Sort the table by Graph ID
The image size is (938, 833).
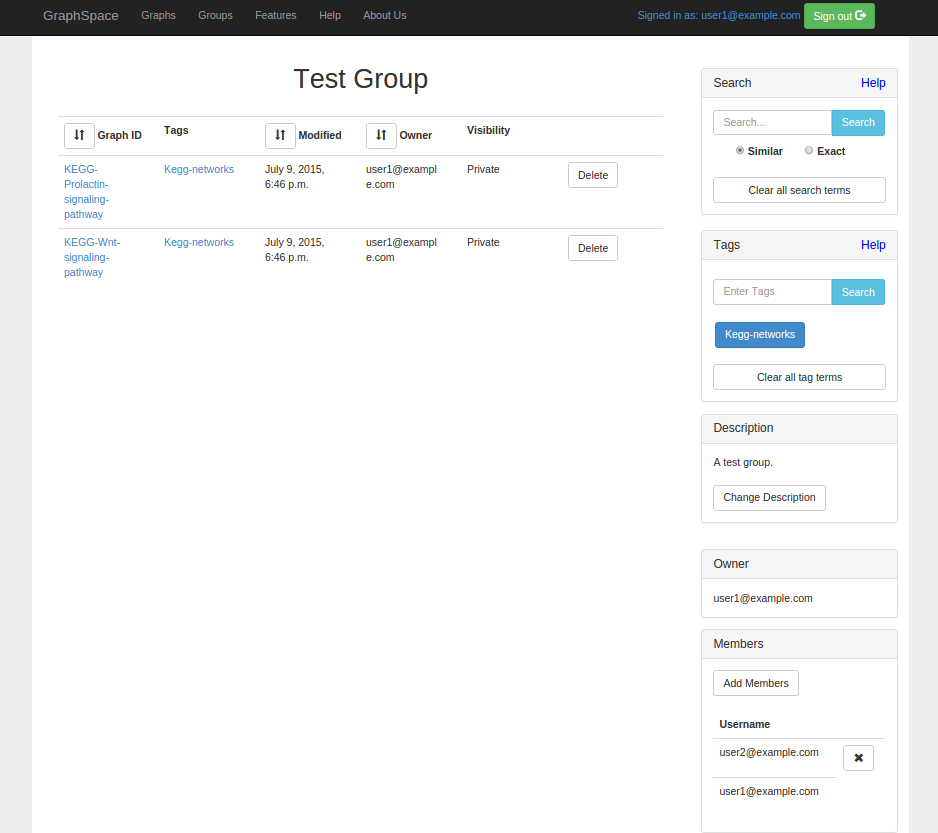coord(79,136)
